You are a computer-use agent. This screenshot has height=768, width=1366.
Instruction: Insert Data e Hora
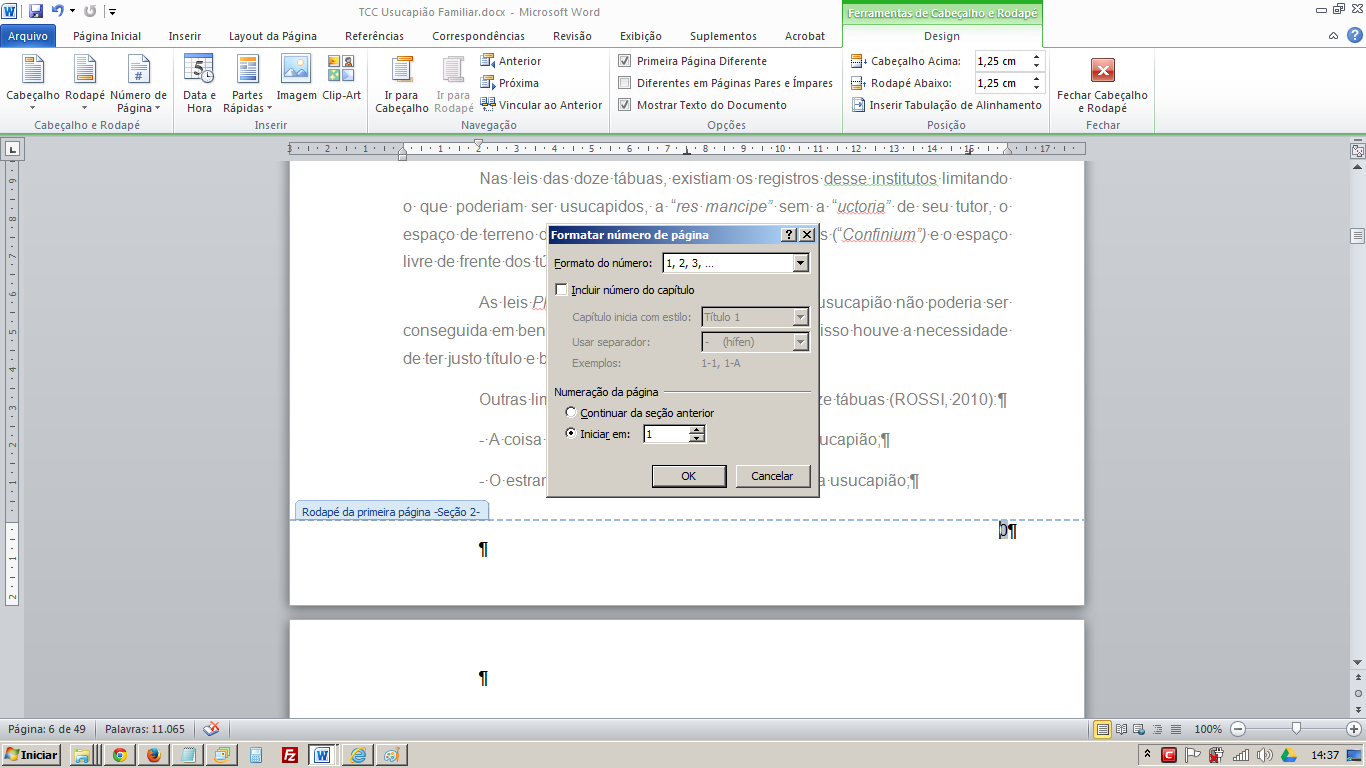[x=199, y=83]
